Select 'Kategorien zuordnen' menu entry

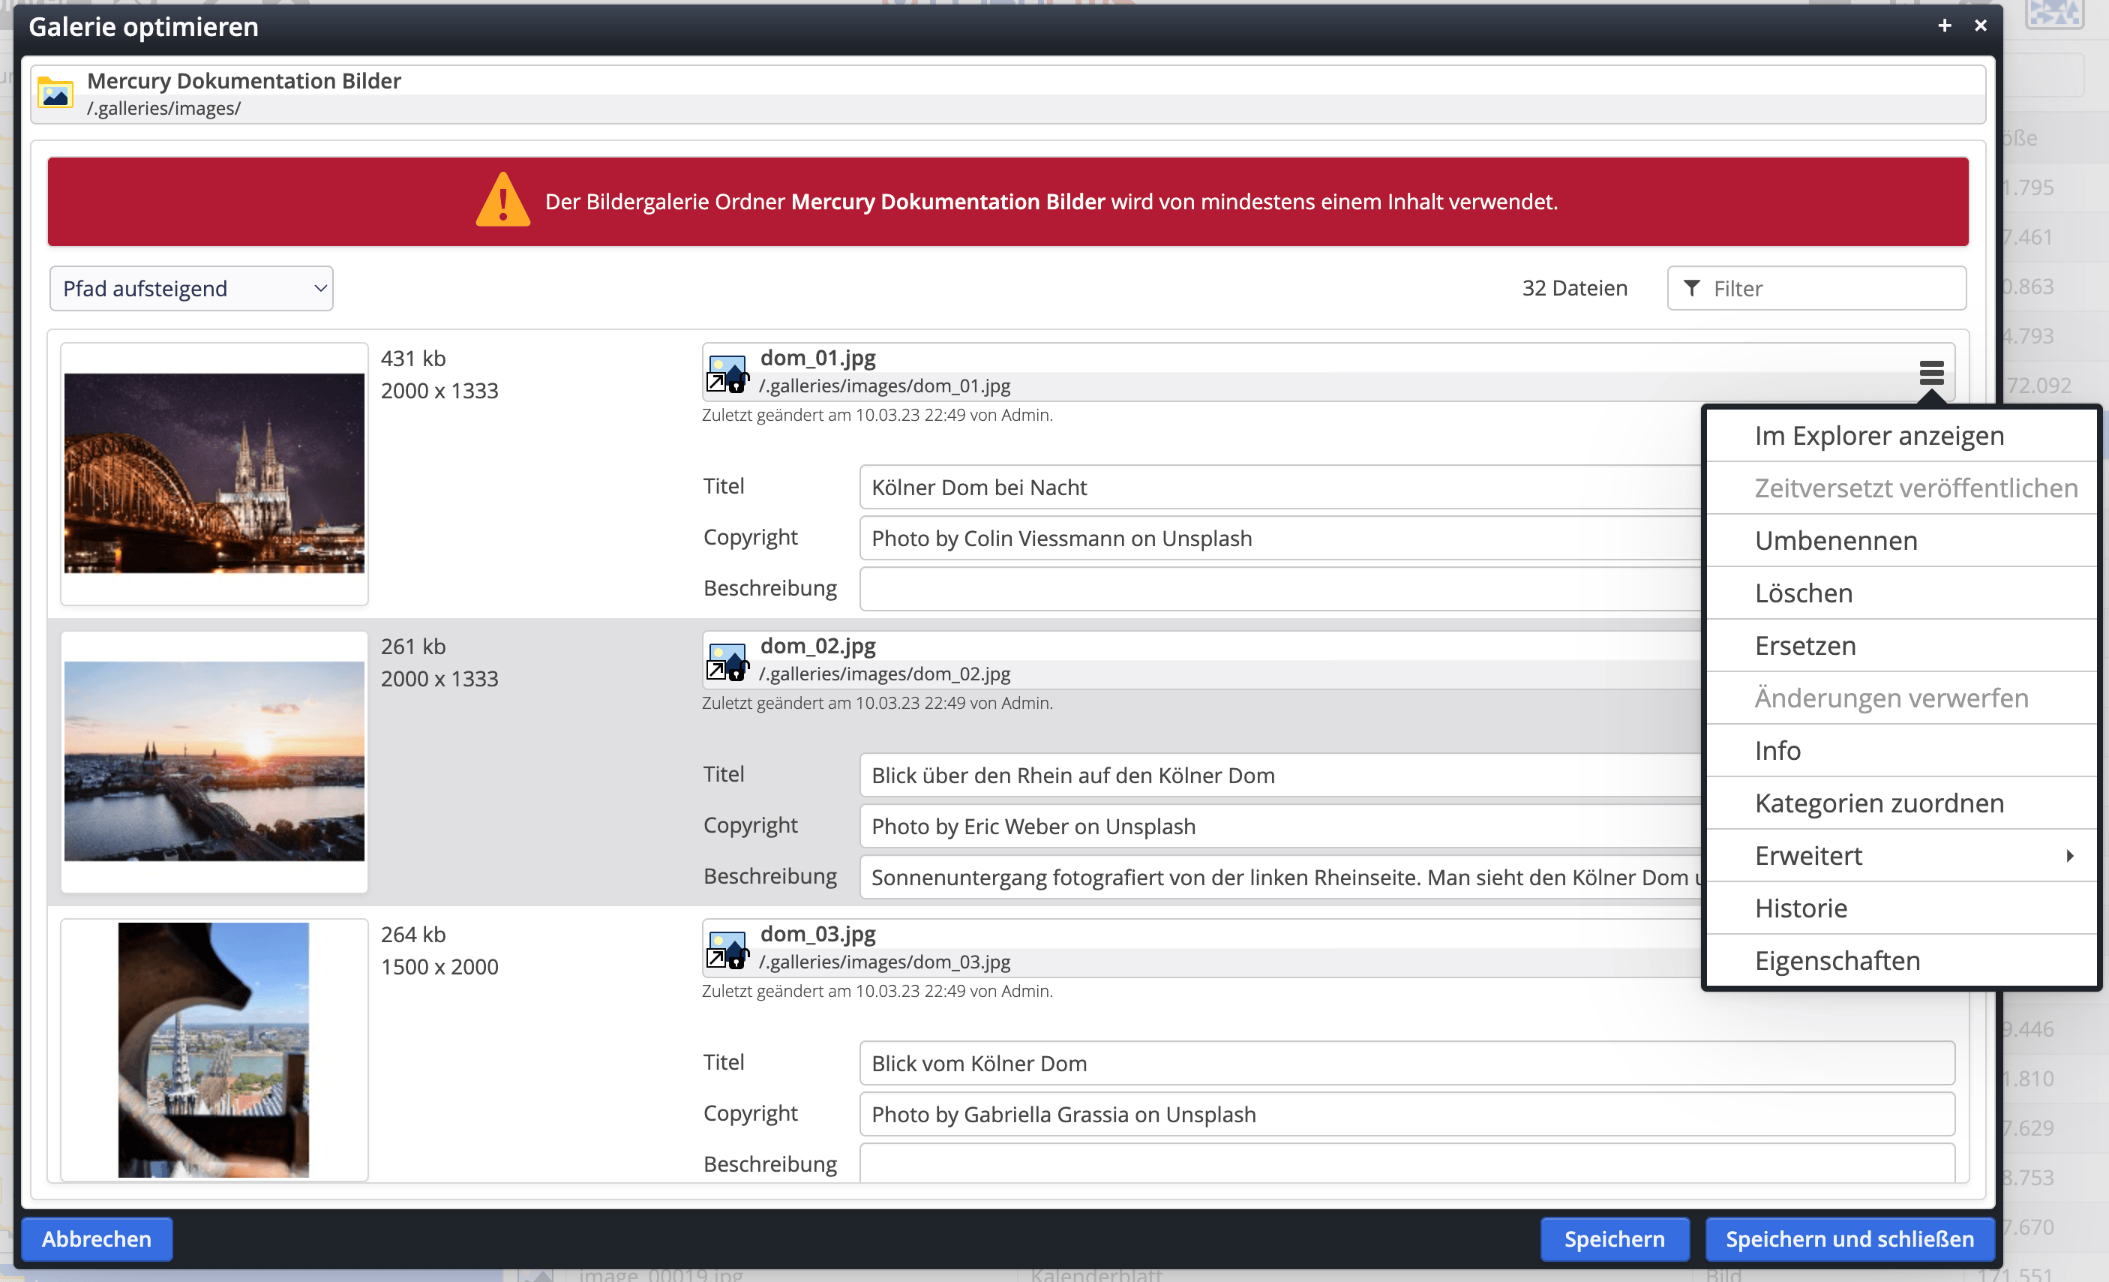[x=1879, y=803]
